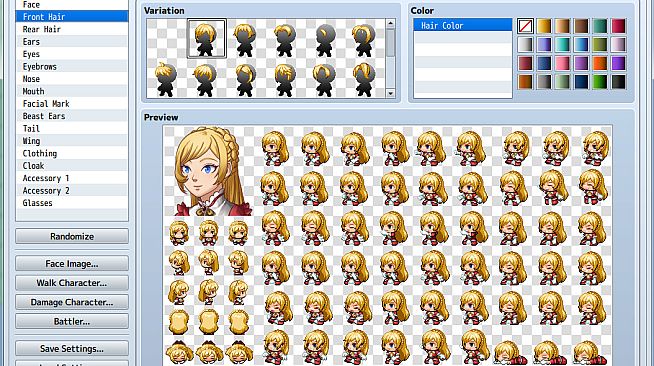Select Cloak from the parts list
Screen dimensions: 654x366
pyautogui.click(x=72, y=166)
